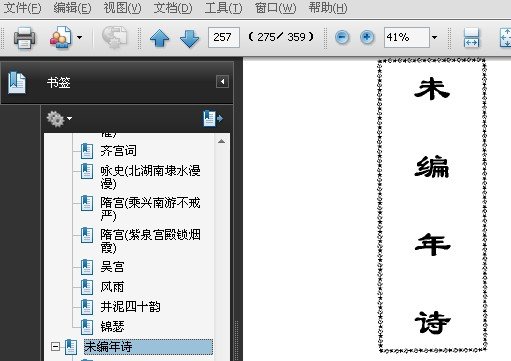Screen dimensions: 511x361
Task: Open the 工具(T) menu
Action: (223, 8)
